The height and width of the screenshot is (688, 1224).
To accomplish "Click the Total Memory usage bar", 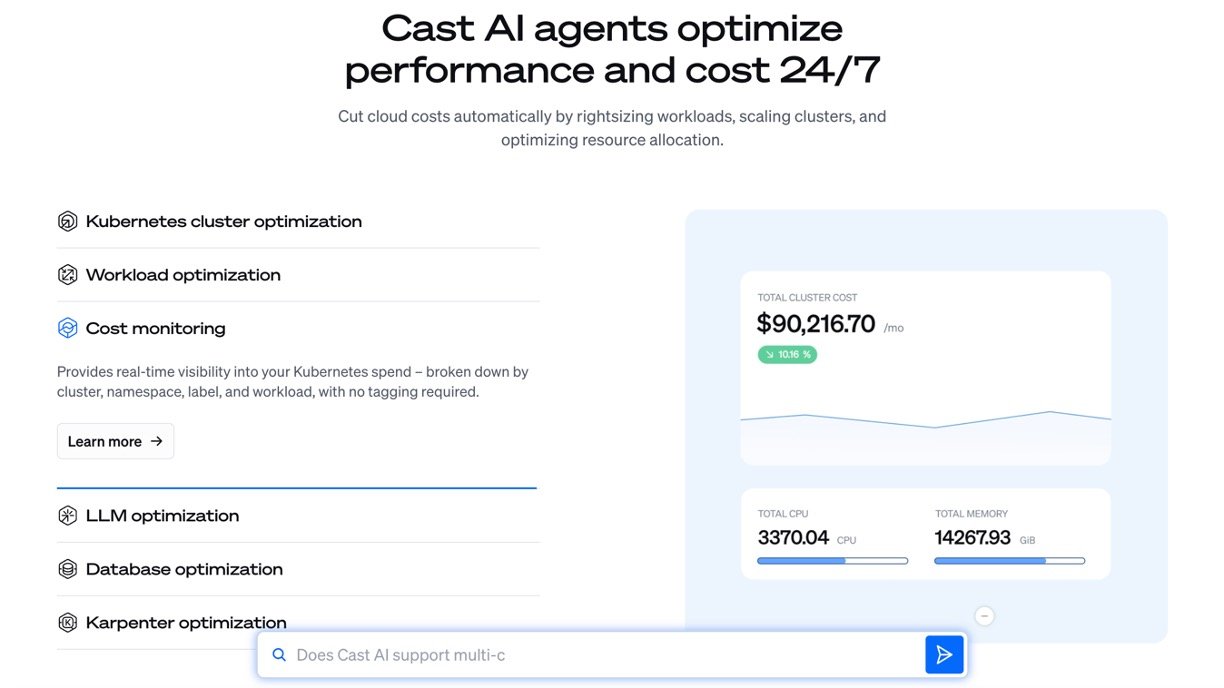I will tap(1009, 561).
